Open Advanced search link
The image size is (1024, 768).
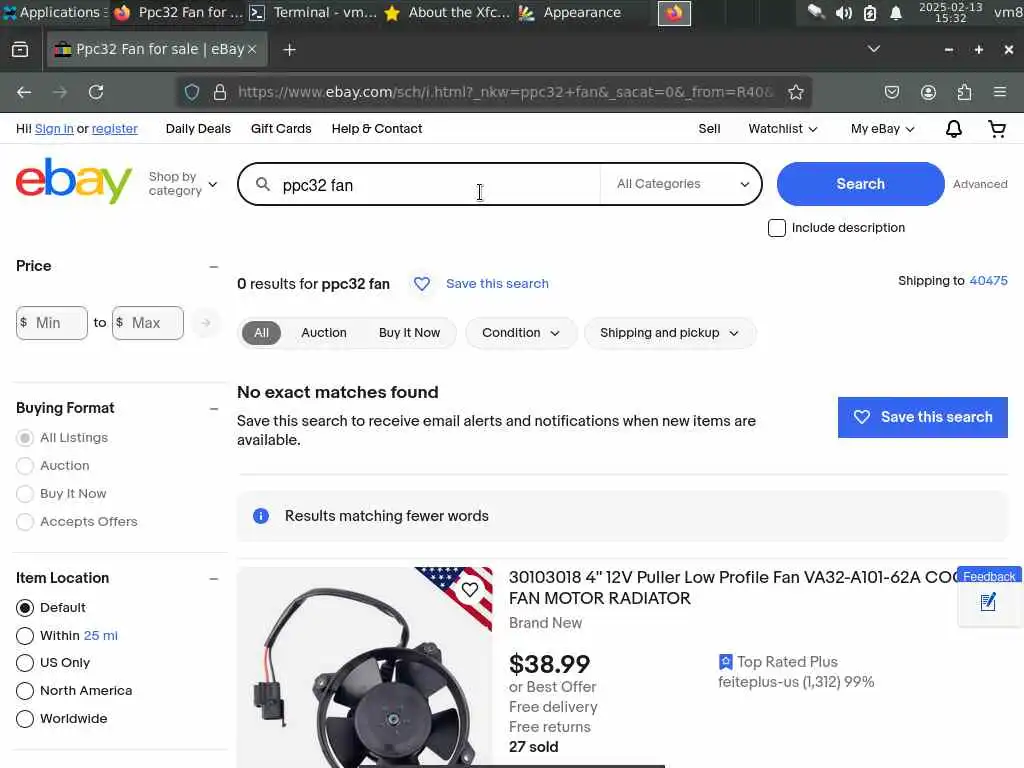[x=980, y=184]
